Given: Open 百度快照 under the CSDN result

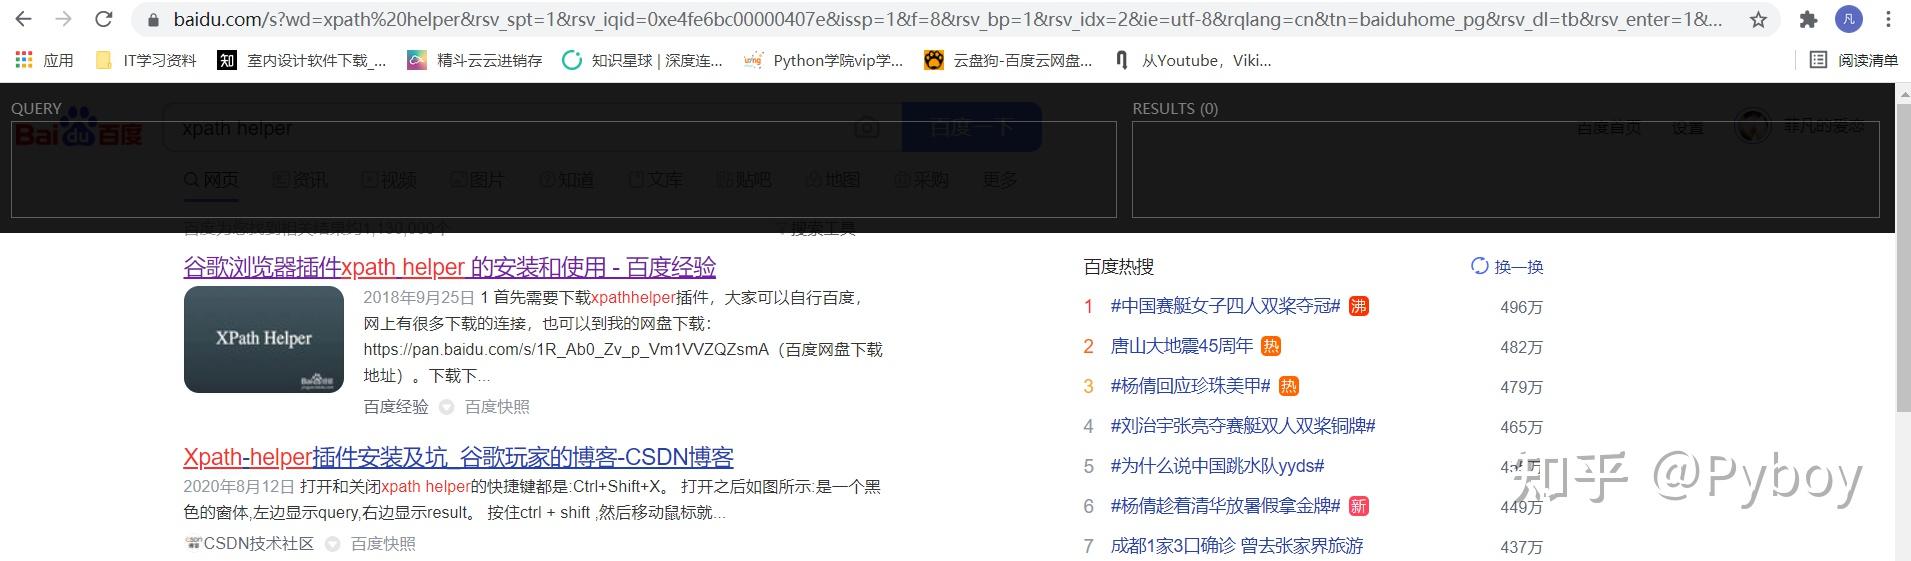Looking at the screenshot, I should (x=383, y=544).
